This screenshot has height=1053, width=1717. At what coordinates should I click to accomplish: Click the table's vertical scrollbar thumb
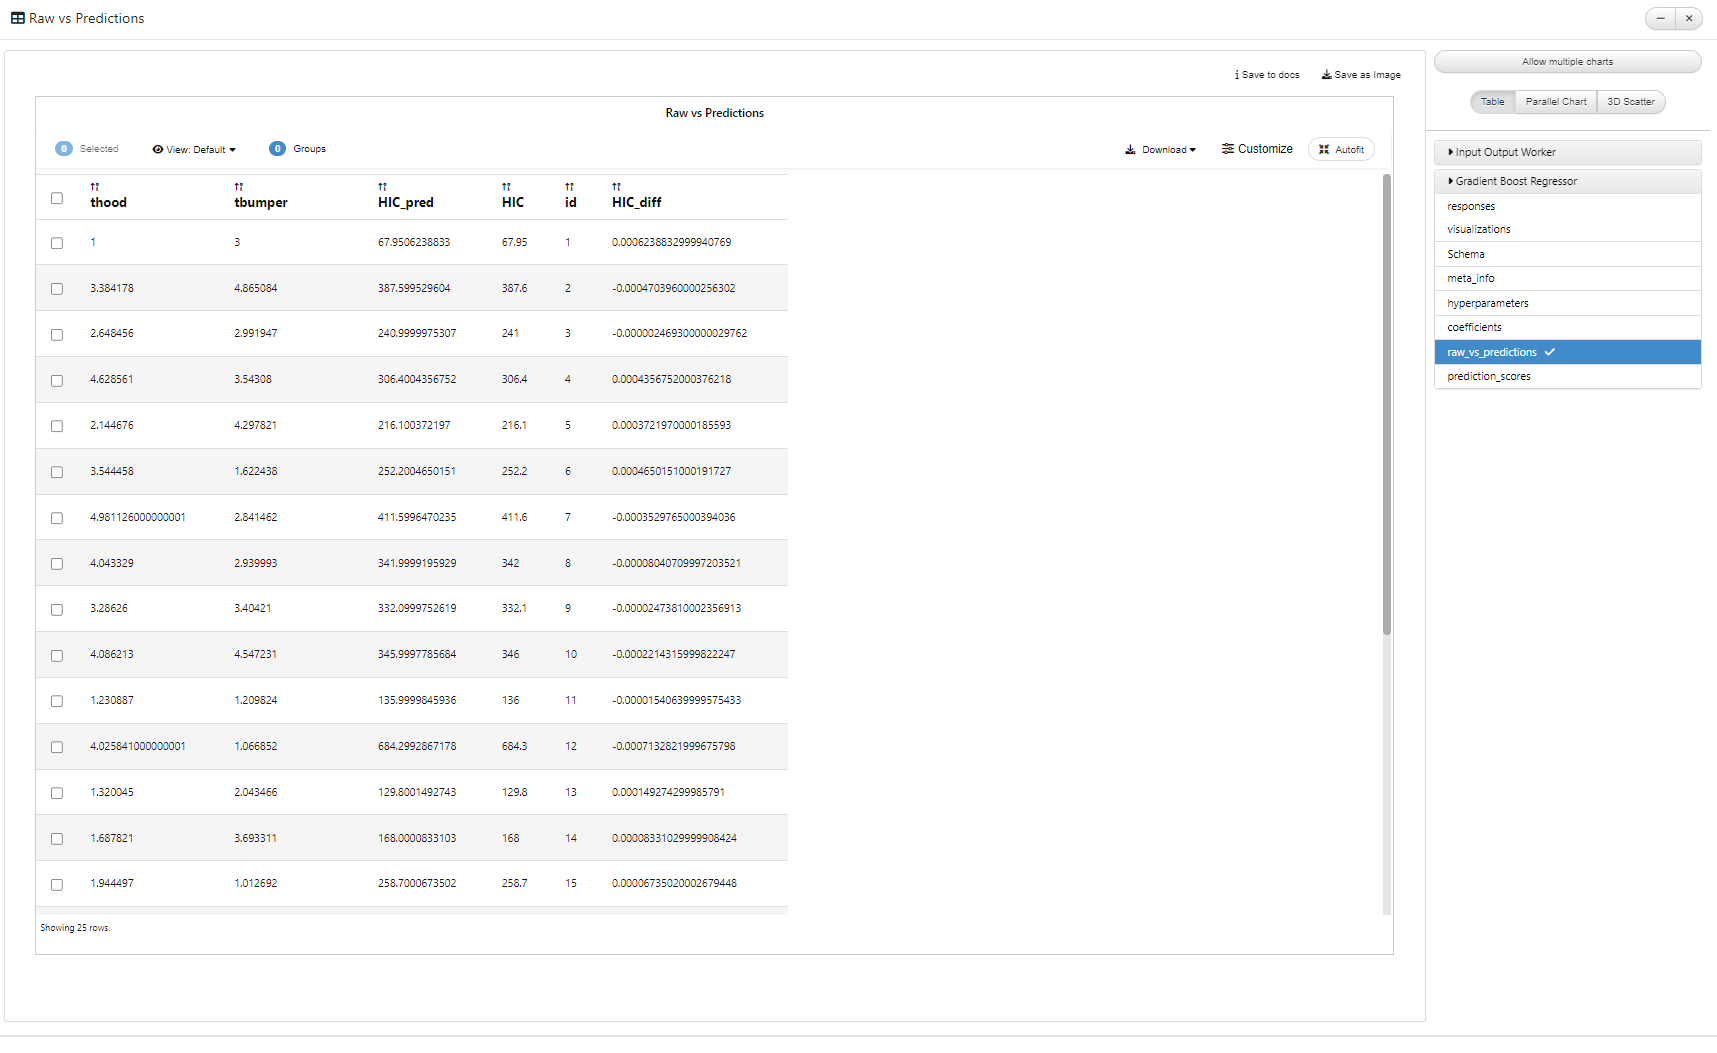tap(1387, 404)
